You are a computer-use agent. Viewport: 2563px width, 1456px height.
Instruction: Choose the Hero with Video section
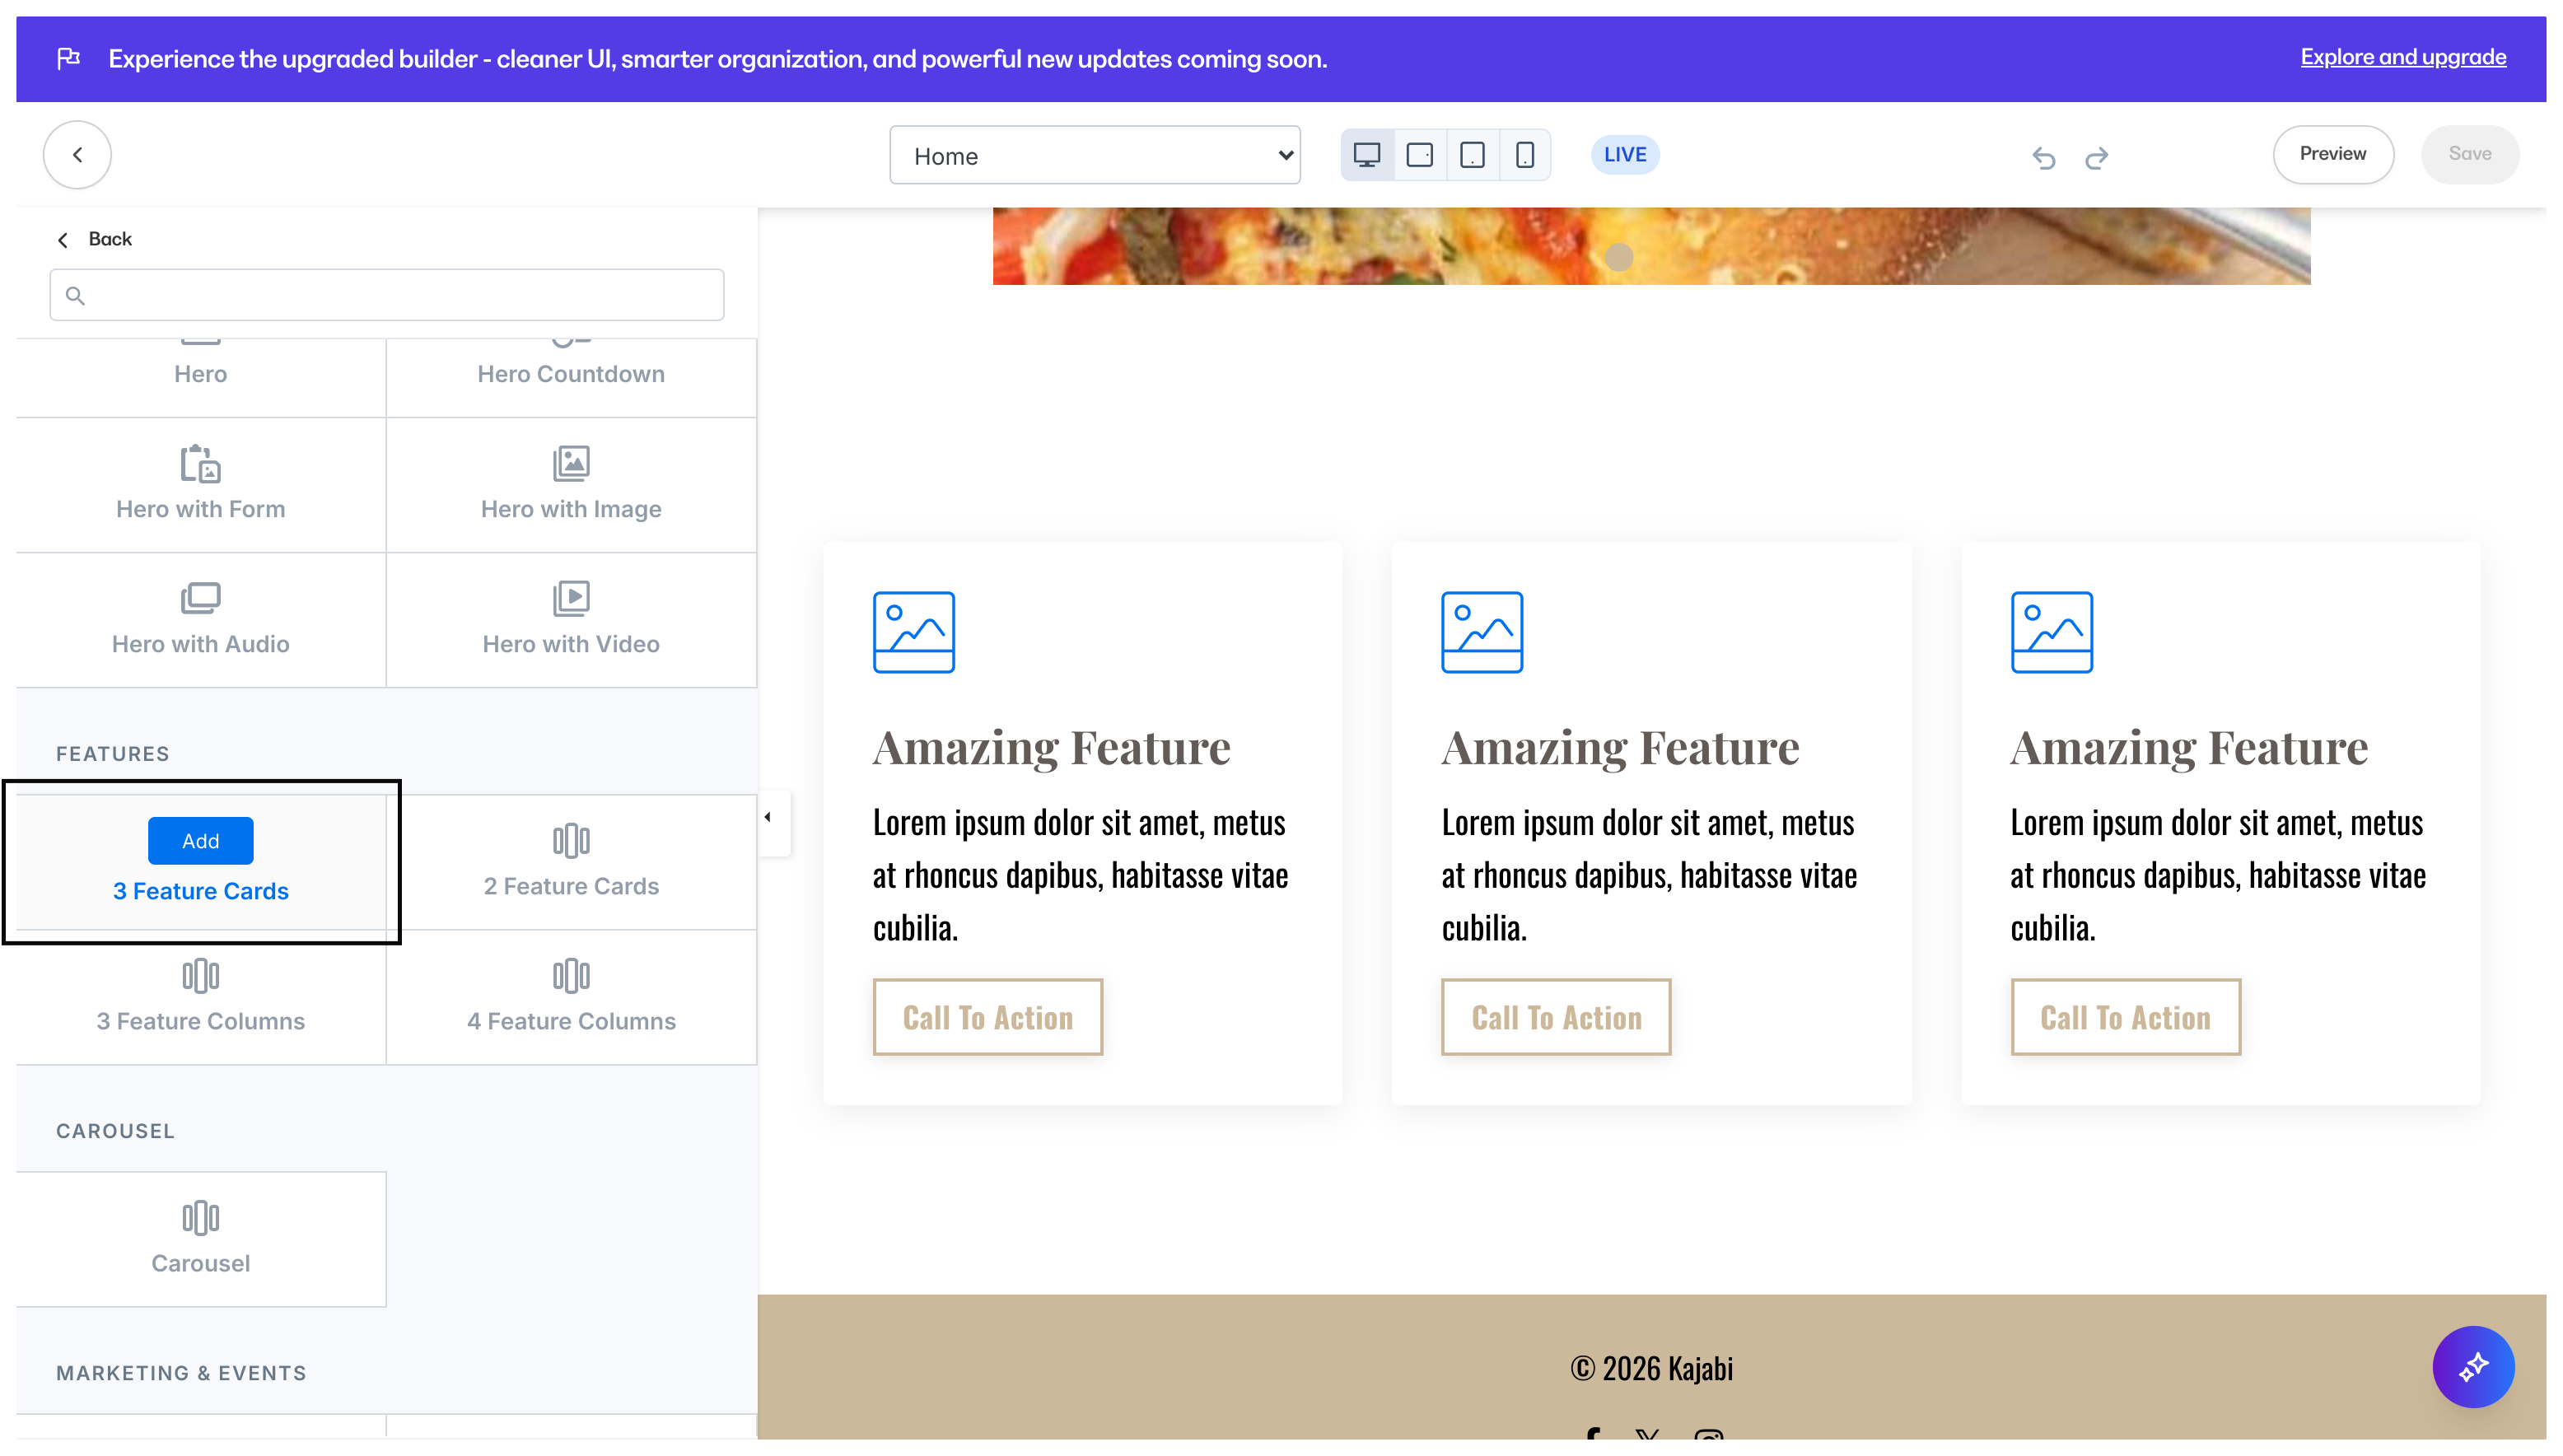click(571, 619)
